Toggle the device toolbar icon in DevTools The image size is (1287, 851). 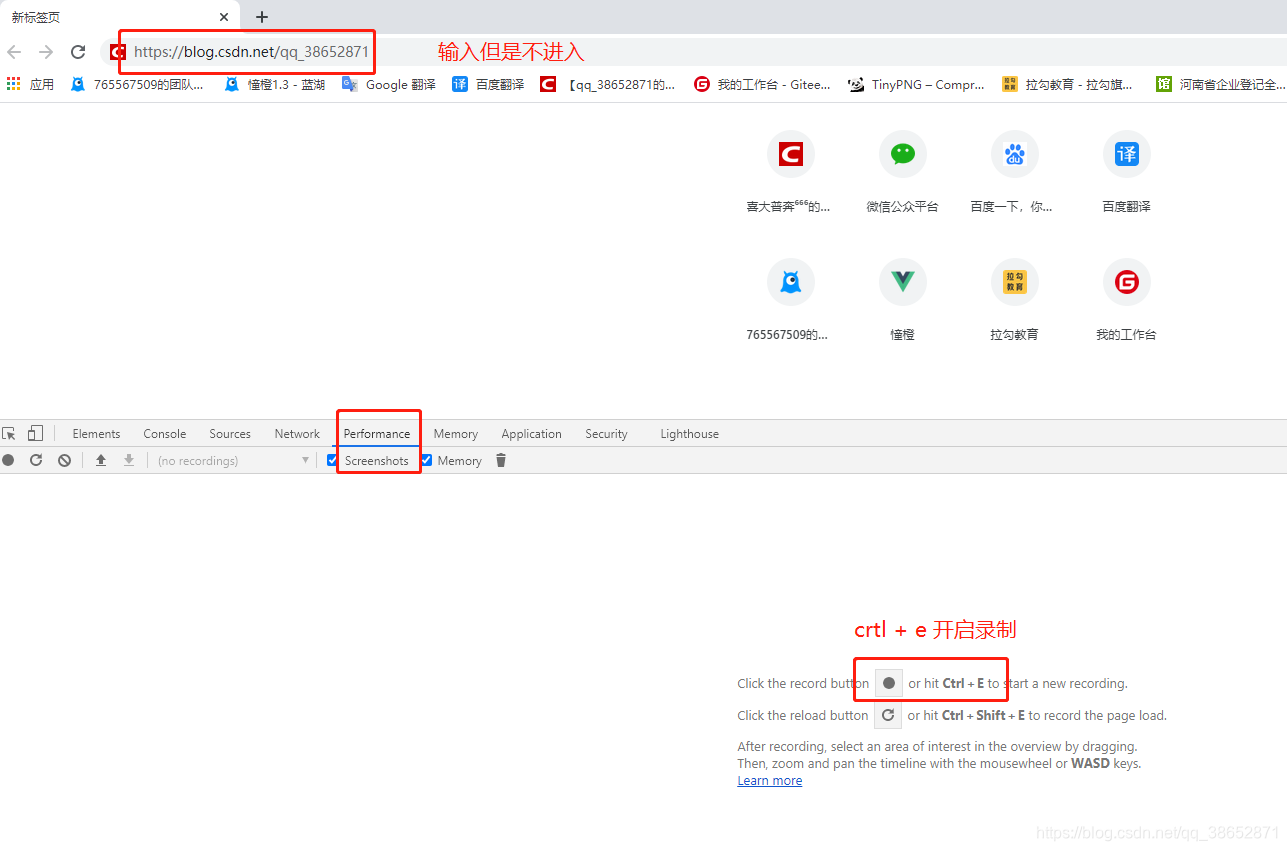click(35, 433)
